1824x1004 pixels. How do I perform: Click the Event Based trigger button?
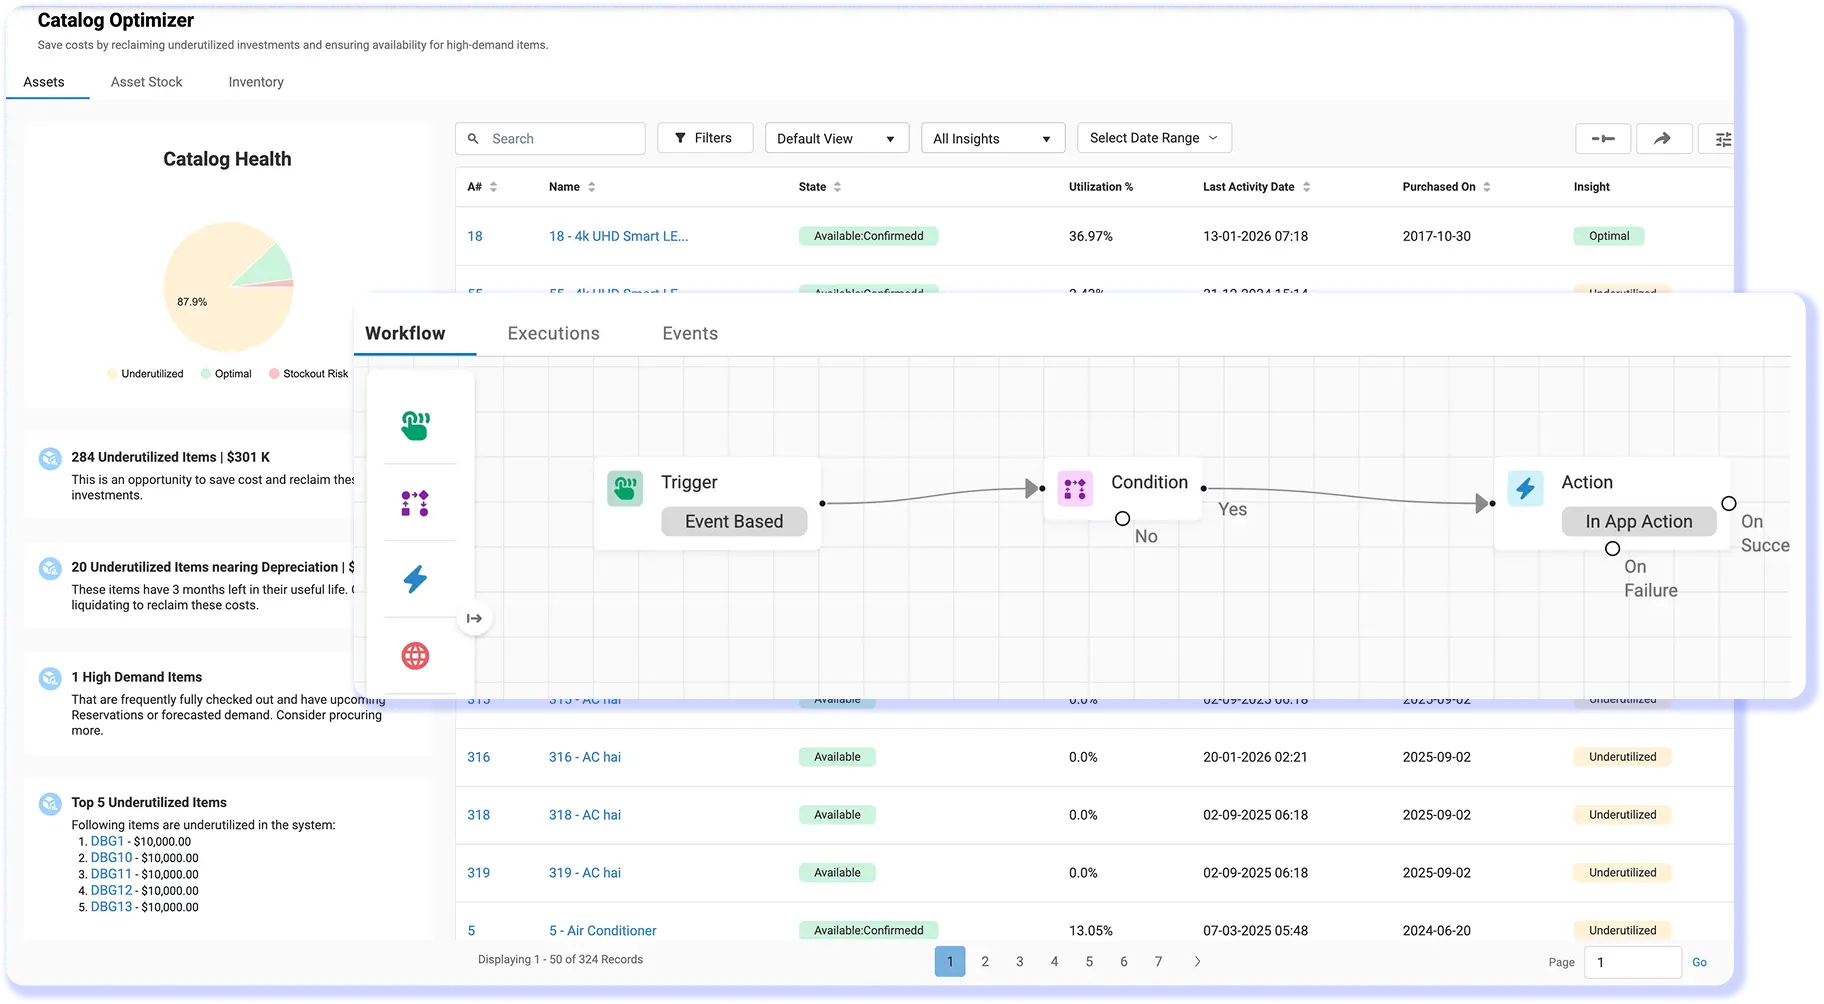(x=734, y=521)
